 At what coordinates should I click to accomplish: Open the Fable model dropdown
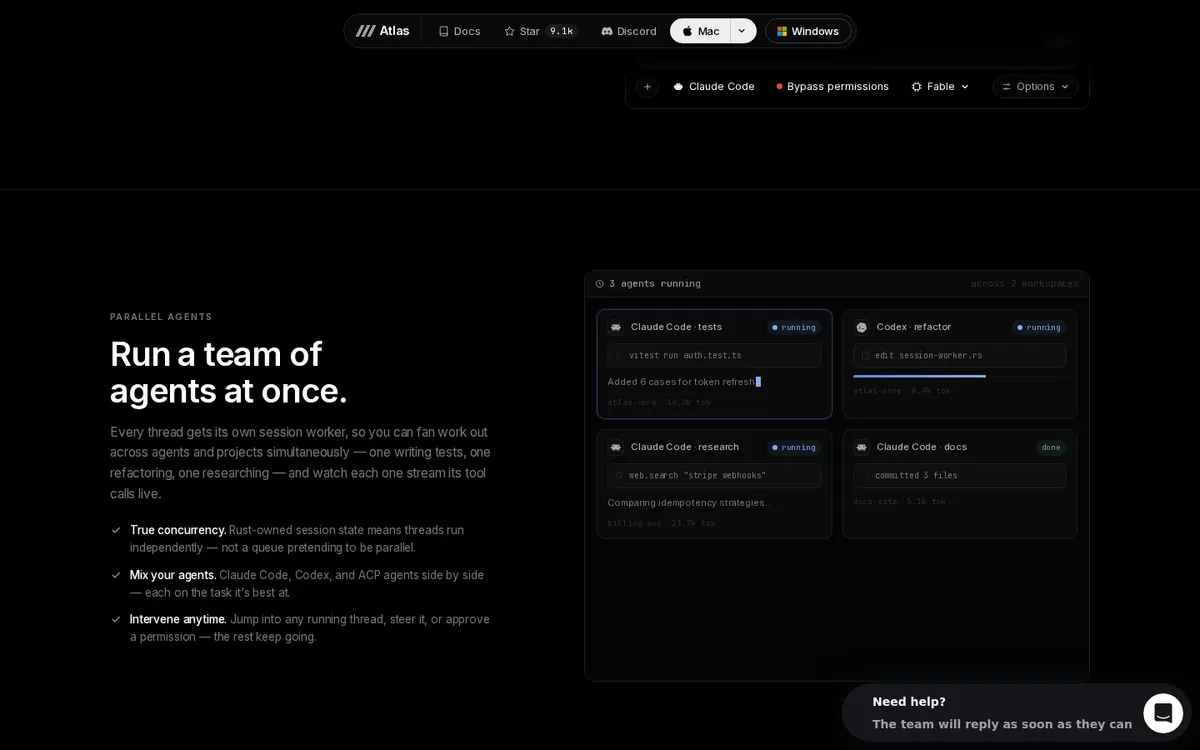[940, 86]
